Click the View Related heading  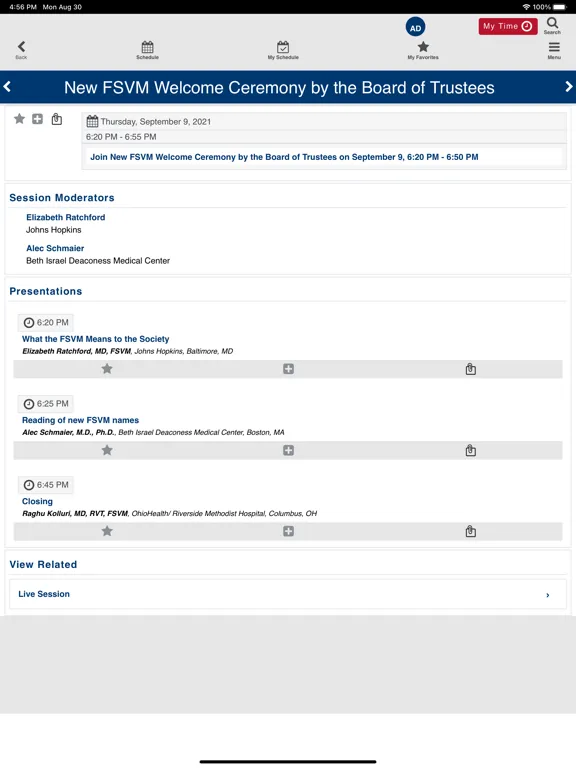coord(43,564)
